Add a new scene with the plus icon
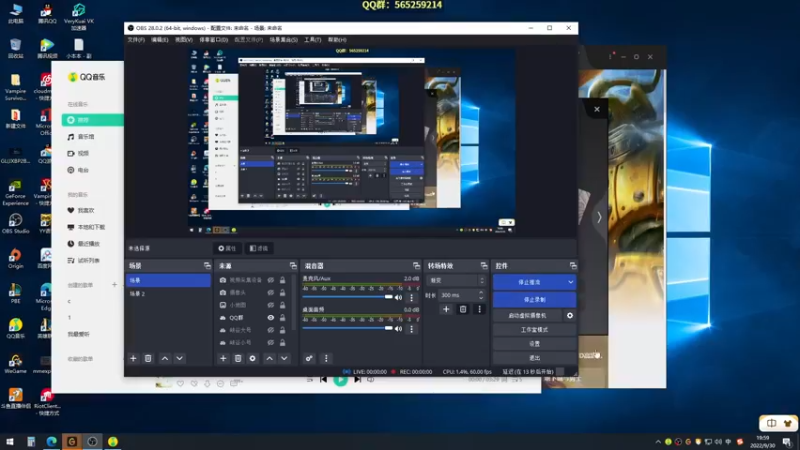This screenshot has width=800, height=450. (133, 358)
